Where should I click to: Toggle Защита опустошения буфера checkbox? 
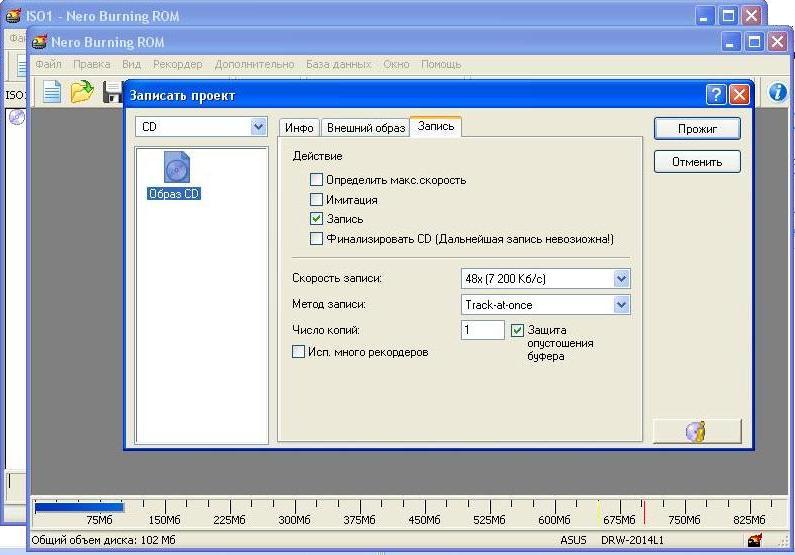(517, 330)
